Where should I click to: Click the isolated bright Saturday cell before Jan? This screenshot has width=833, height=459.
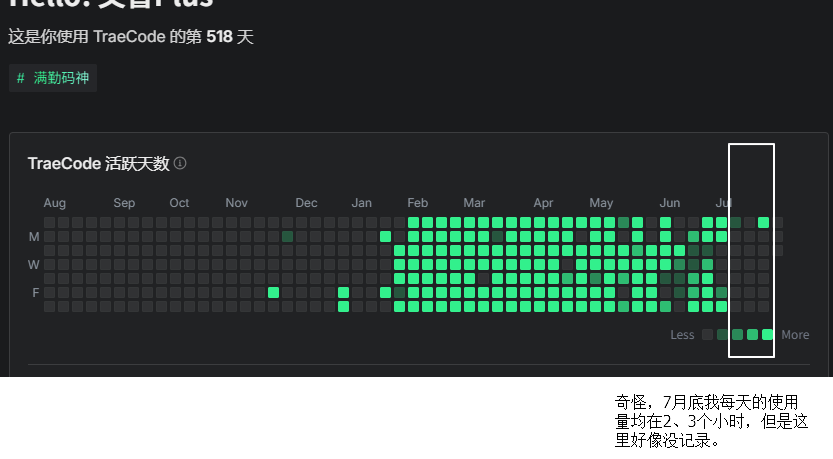344,306
